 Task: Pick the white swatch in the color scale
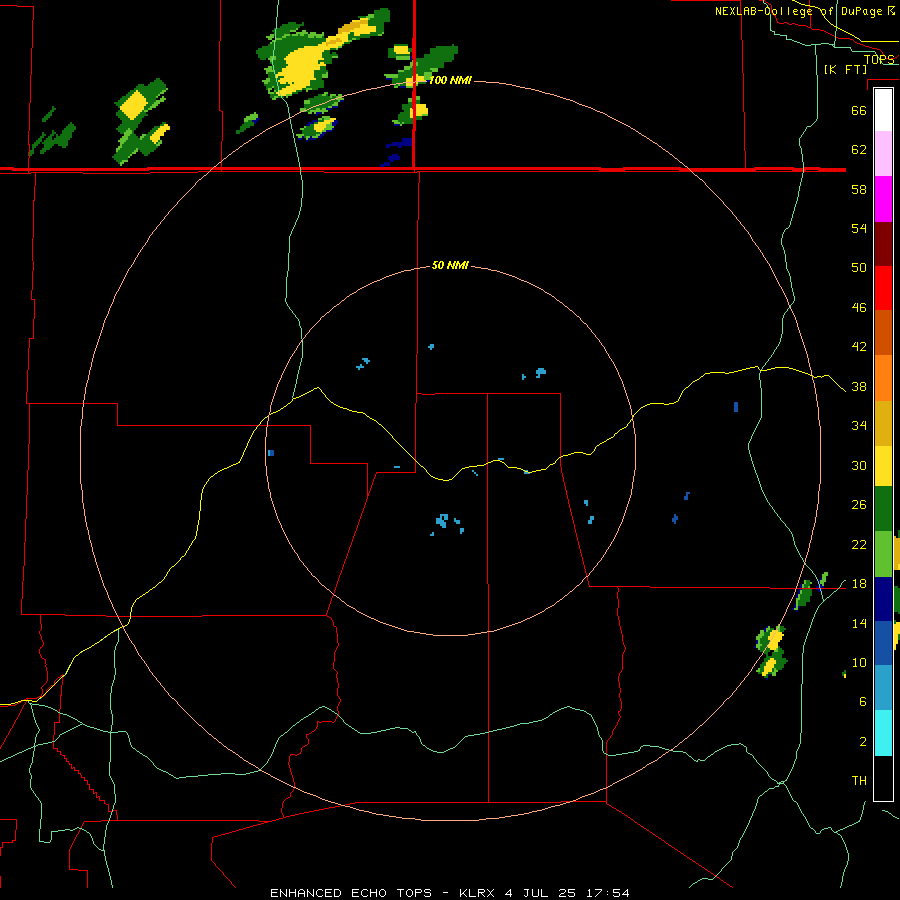click(x=883, y=110)
